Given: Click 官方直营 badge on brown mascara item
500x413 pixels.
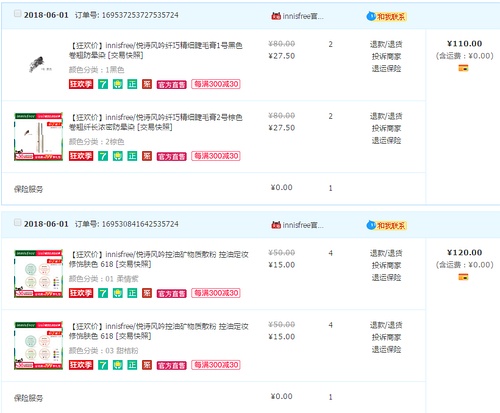Looking at the screenshot, I should 171,156.
